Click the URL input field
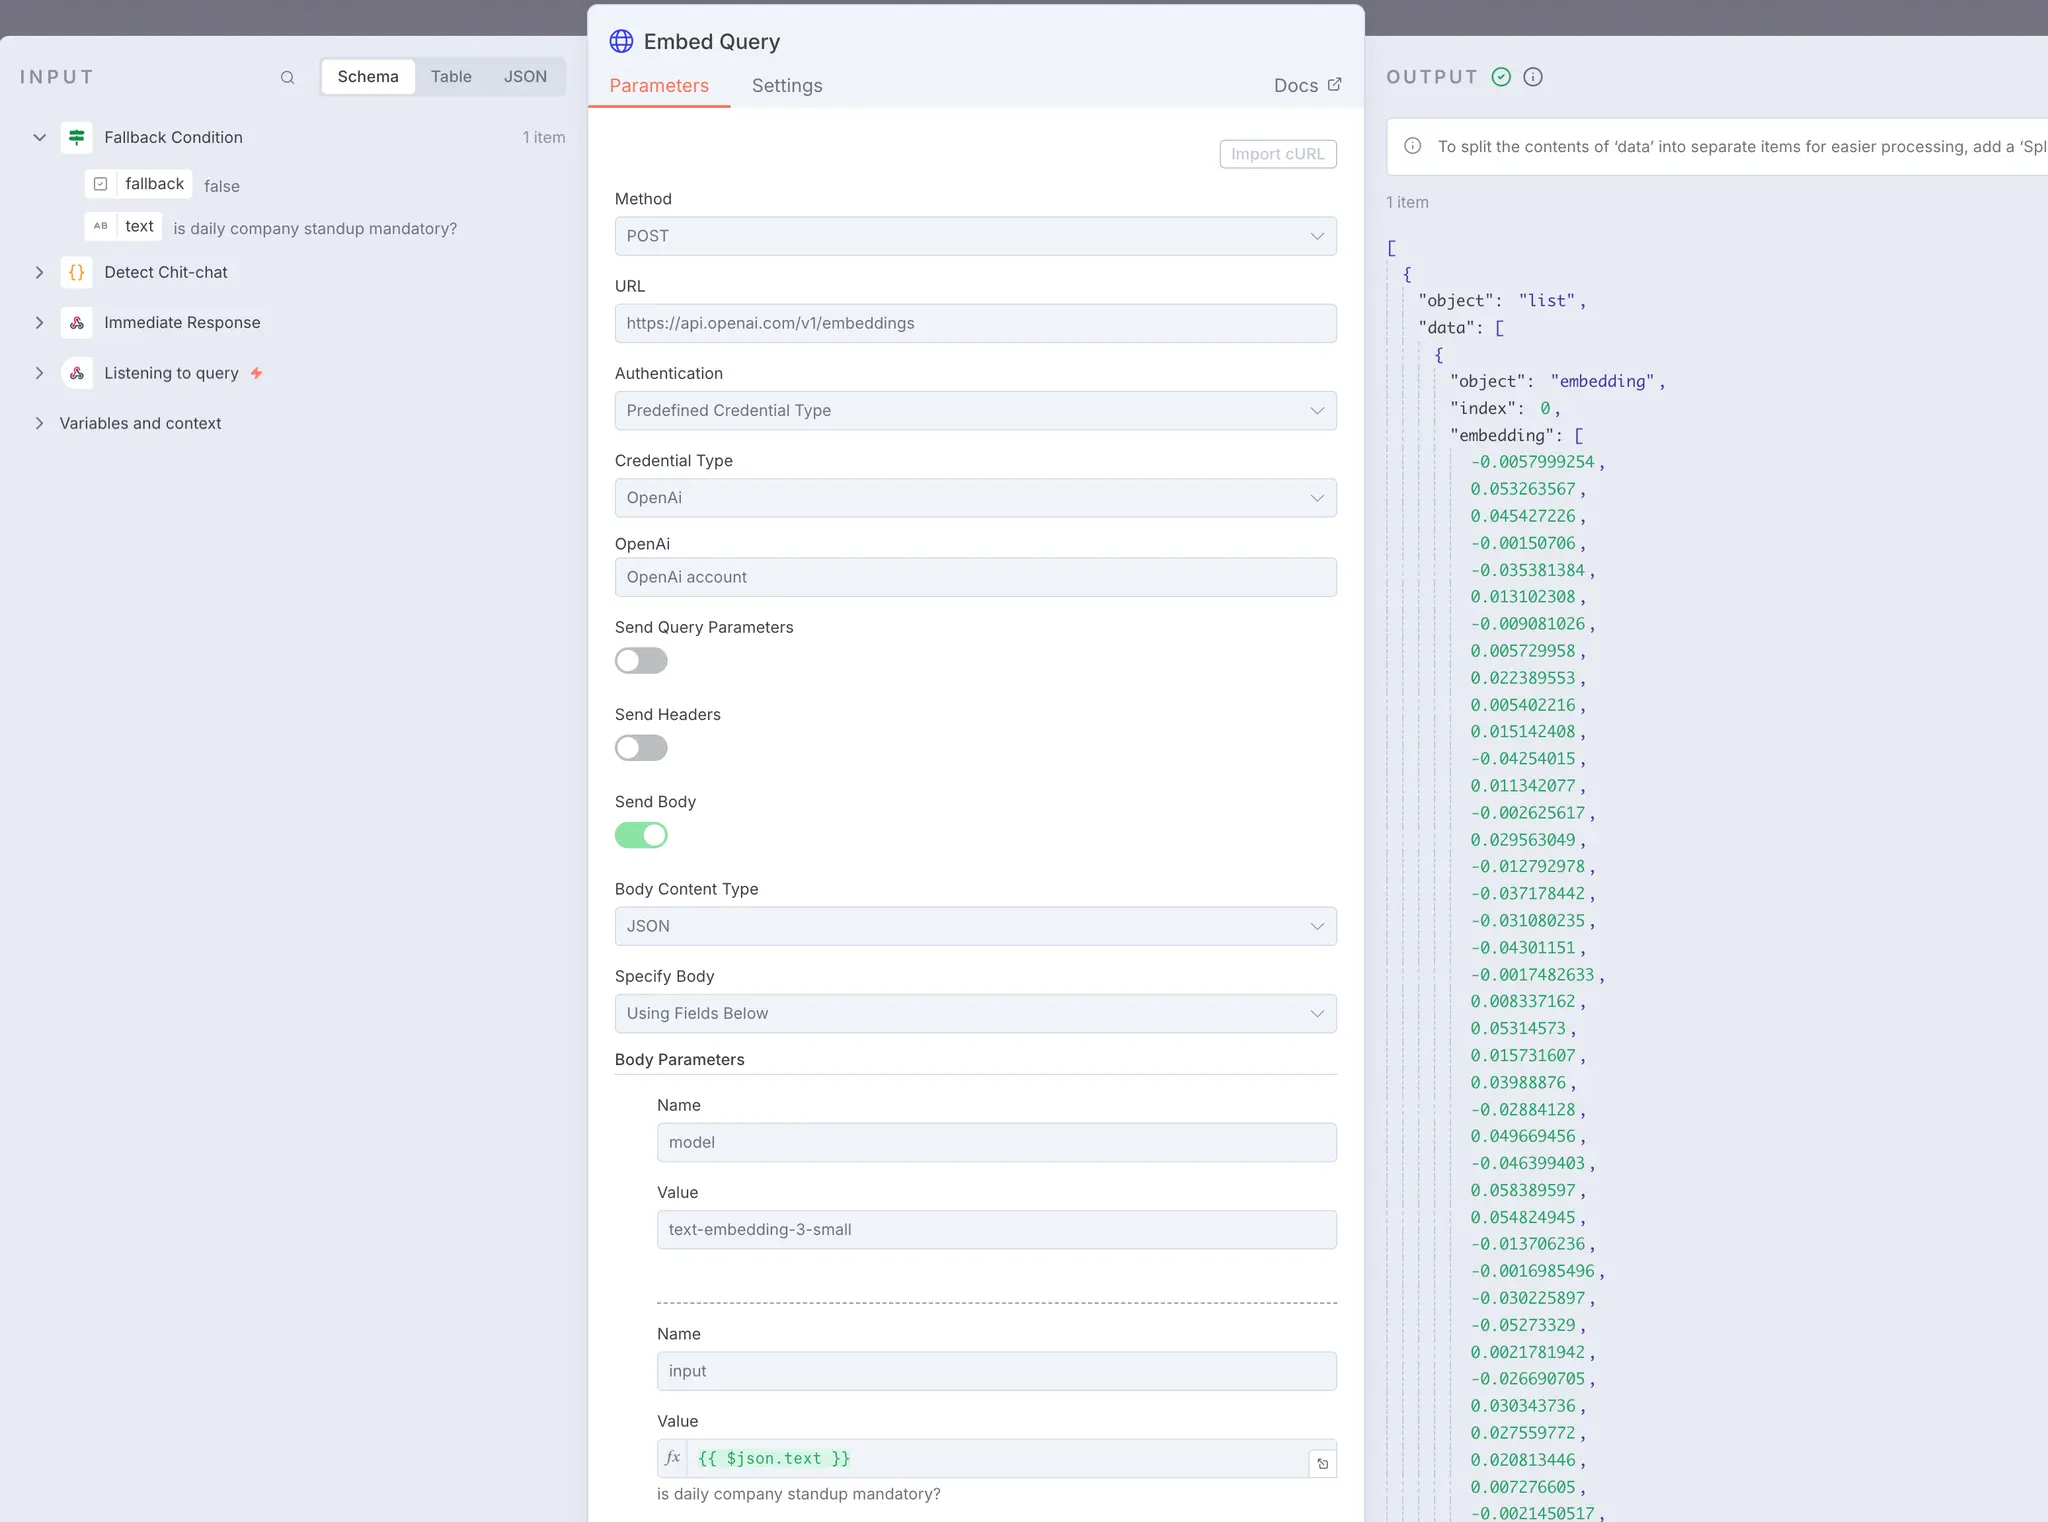Screen dimensions: 2048x1522 tap(976, 323)
